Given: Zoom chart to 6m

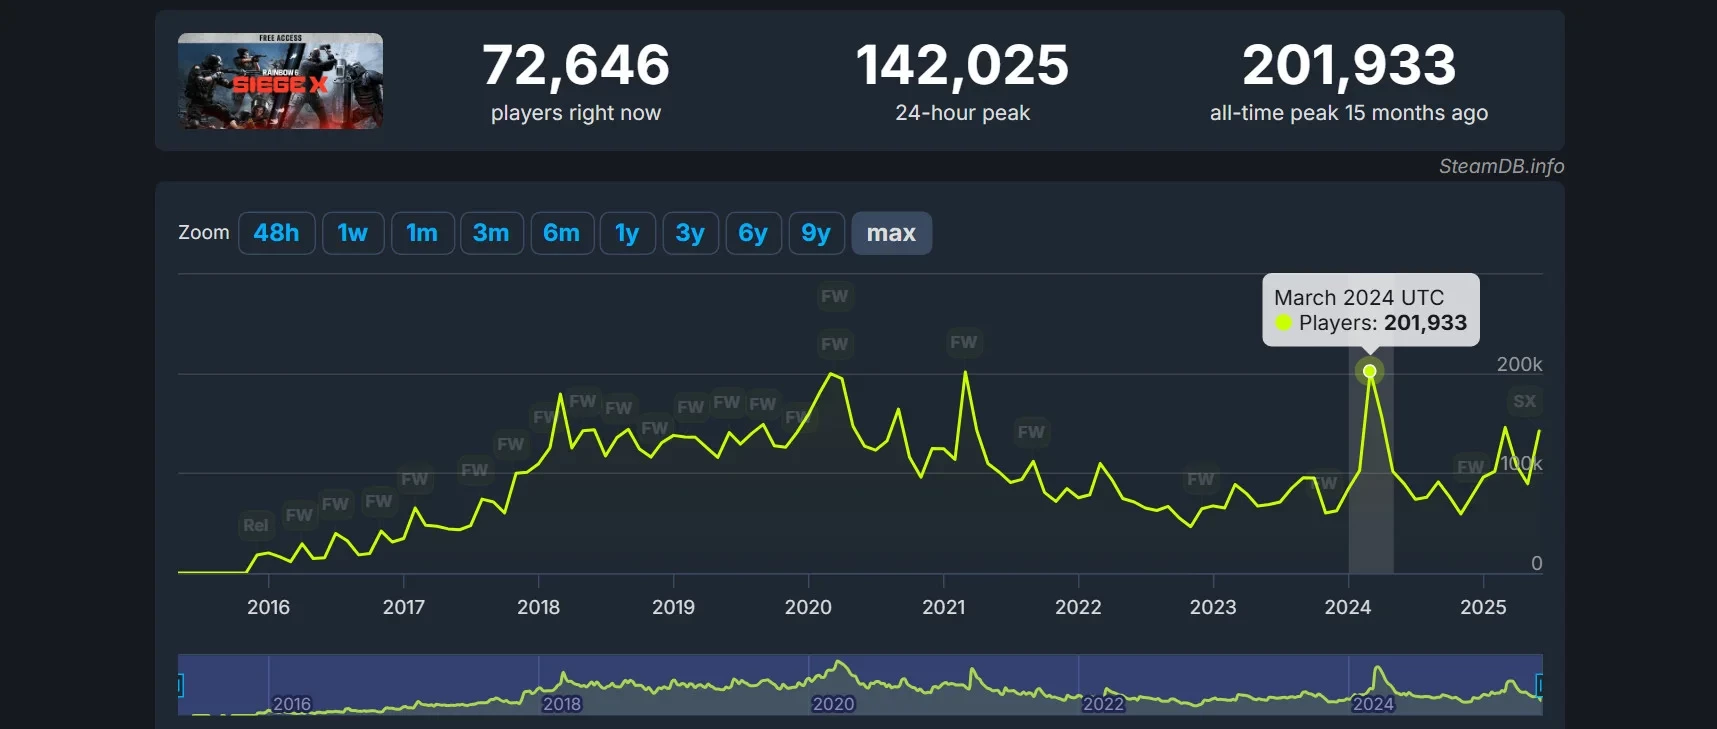Looking at the screenshot, I should (x=561, y=233).
